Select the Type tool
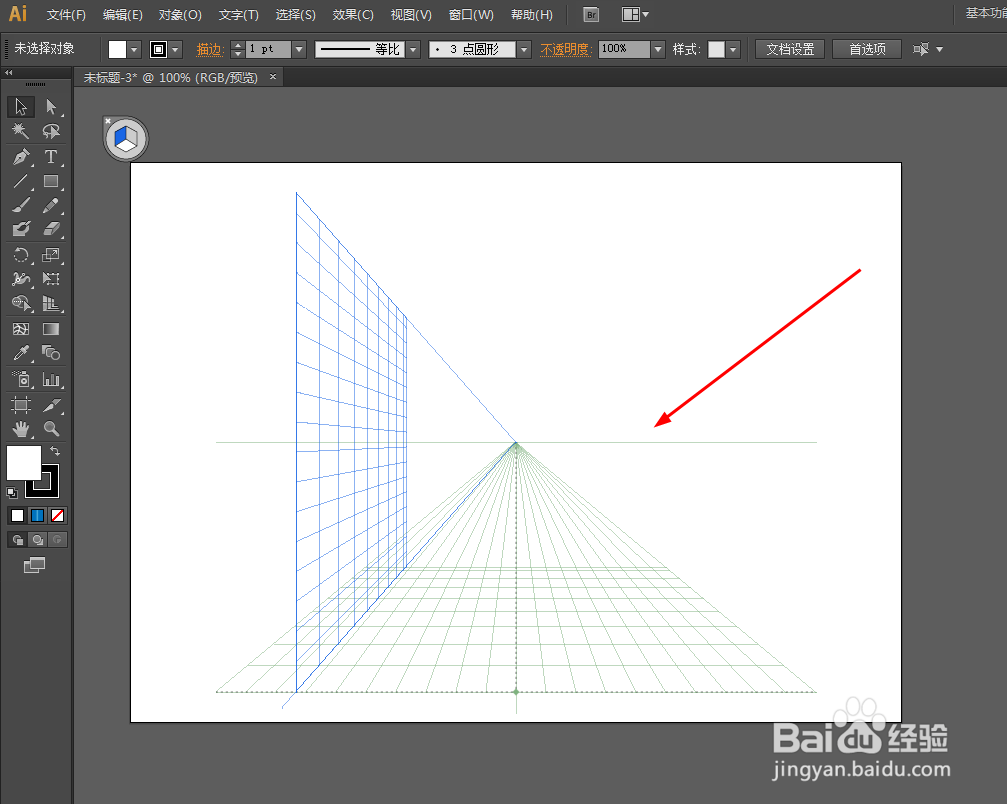 [x=51, y=157]
